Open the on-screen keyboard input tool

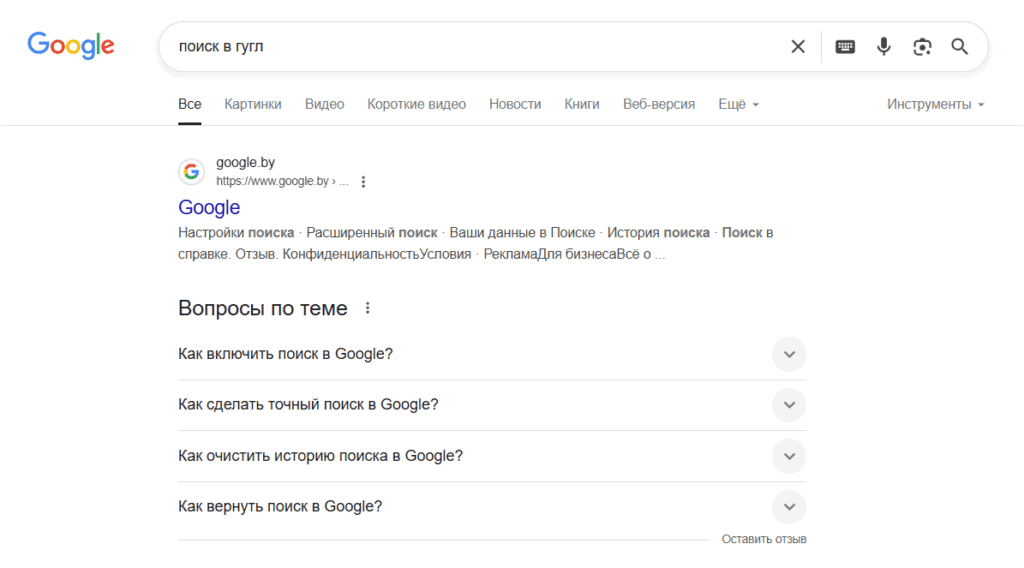(x=845, y=46)
